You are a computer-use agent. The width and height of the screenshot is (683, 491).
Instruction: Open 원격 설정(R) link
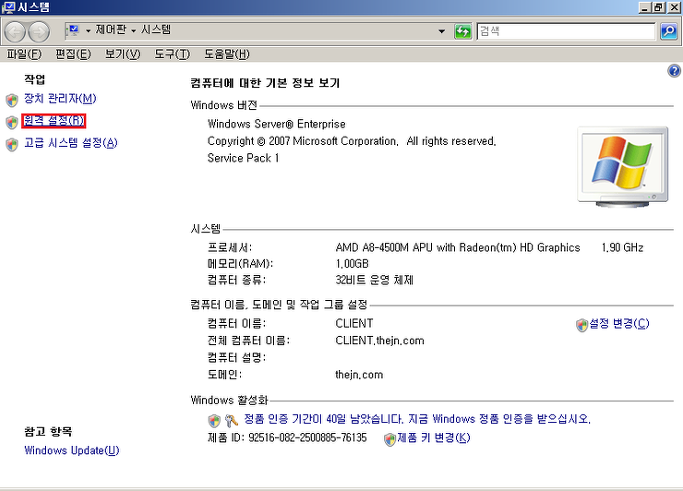(x=54, y=120)
